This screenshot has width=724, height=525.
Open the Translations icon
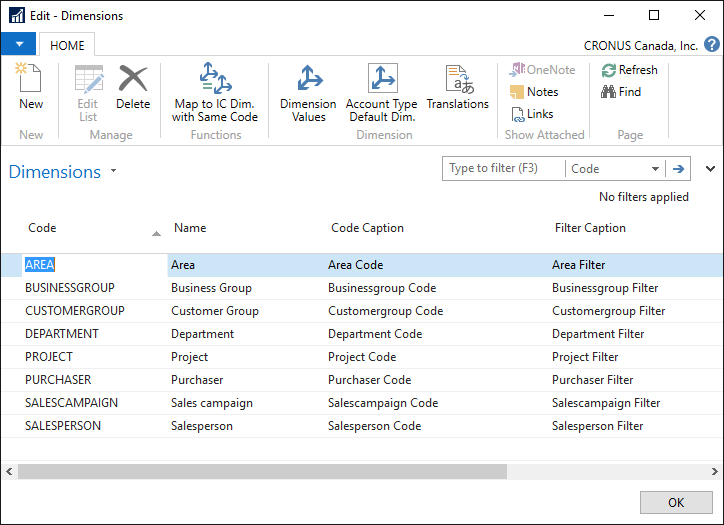click(457, 80)
